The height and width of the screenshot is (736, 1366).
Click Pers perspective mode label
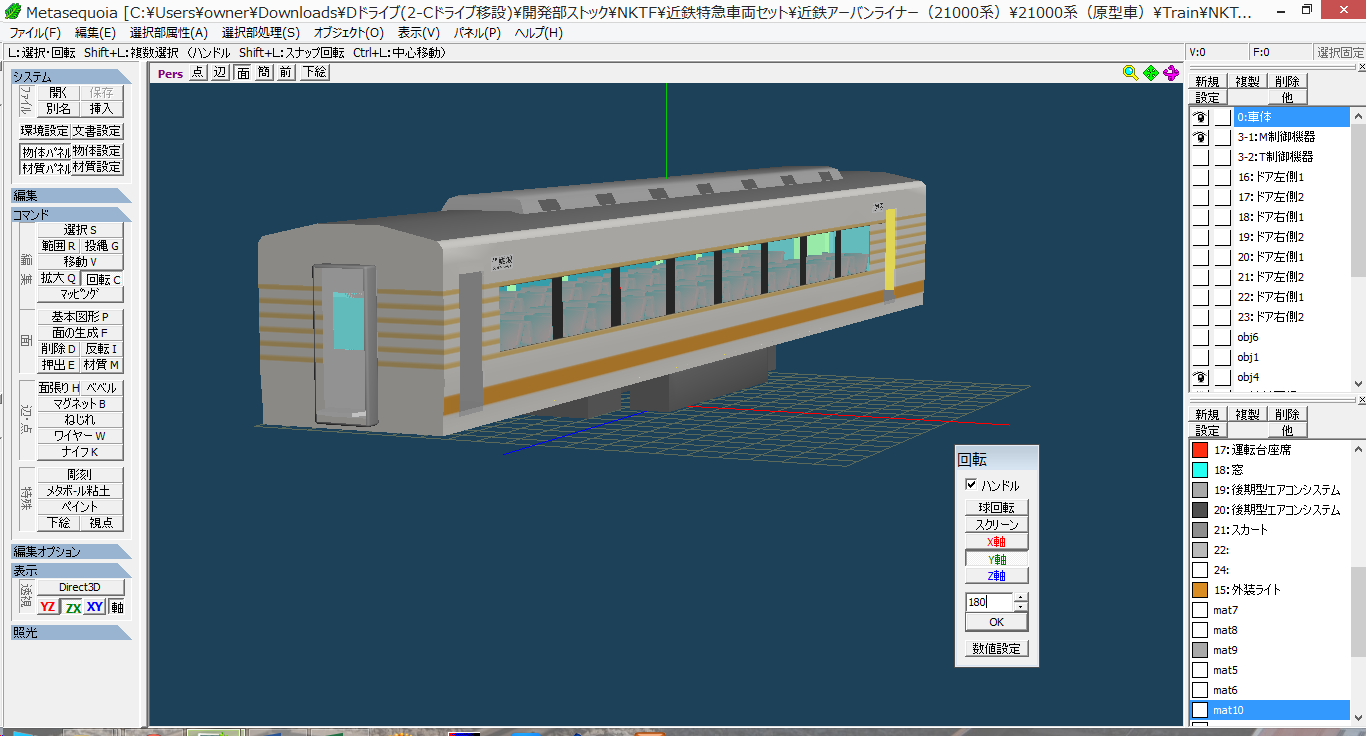click(170, 72)
